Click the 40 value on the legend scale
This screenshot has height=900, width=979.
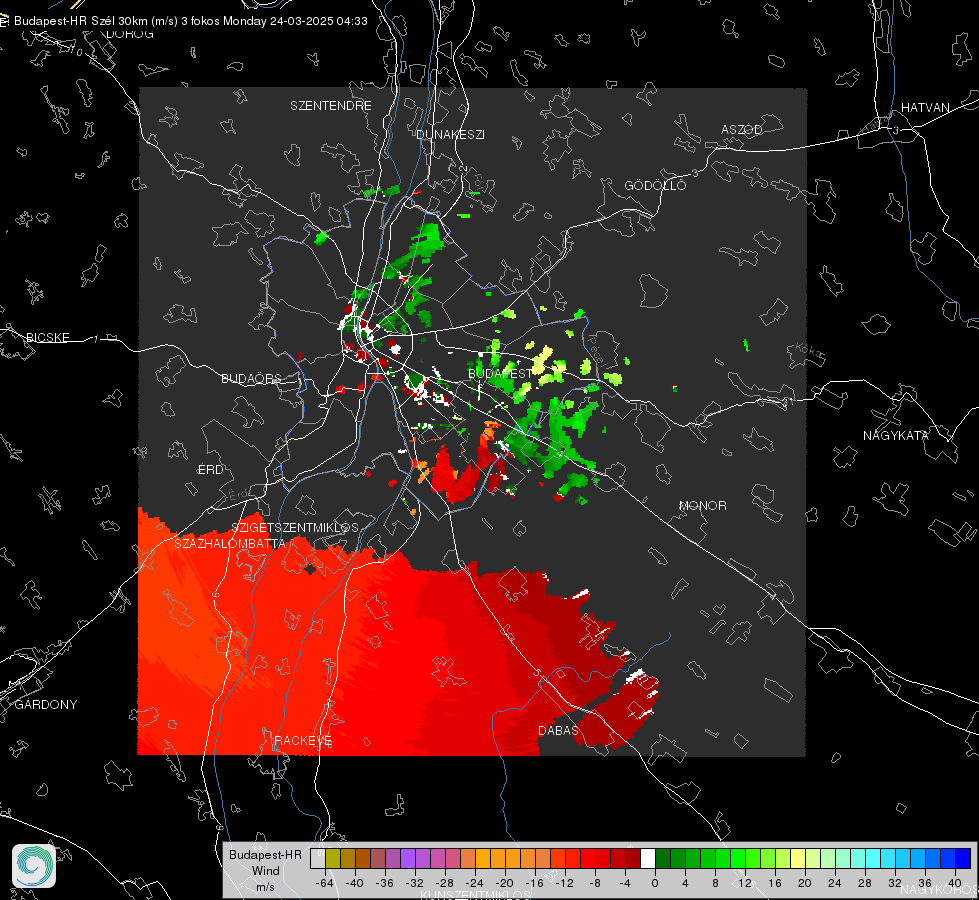coord(955,883)
